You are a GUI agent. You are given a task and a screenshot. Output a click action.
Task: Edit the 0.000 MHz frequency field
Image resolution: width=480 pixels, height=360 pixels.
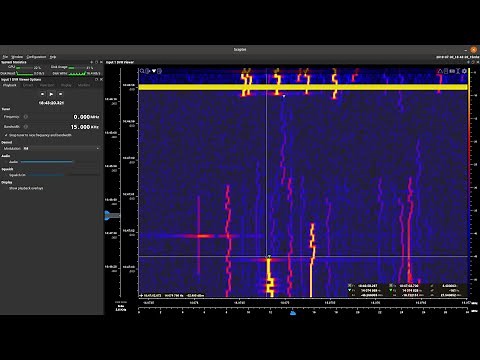point(86,117)
